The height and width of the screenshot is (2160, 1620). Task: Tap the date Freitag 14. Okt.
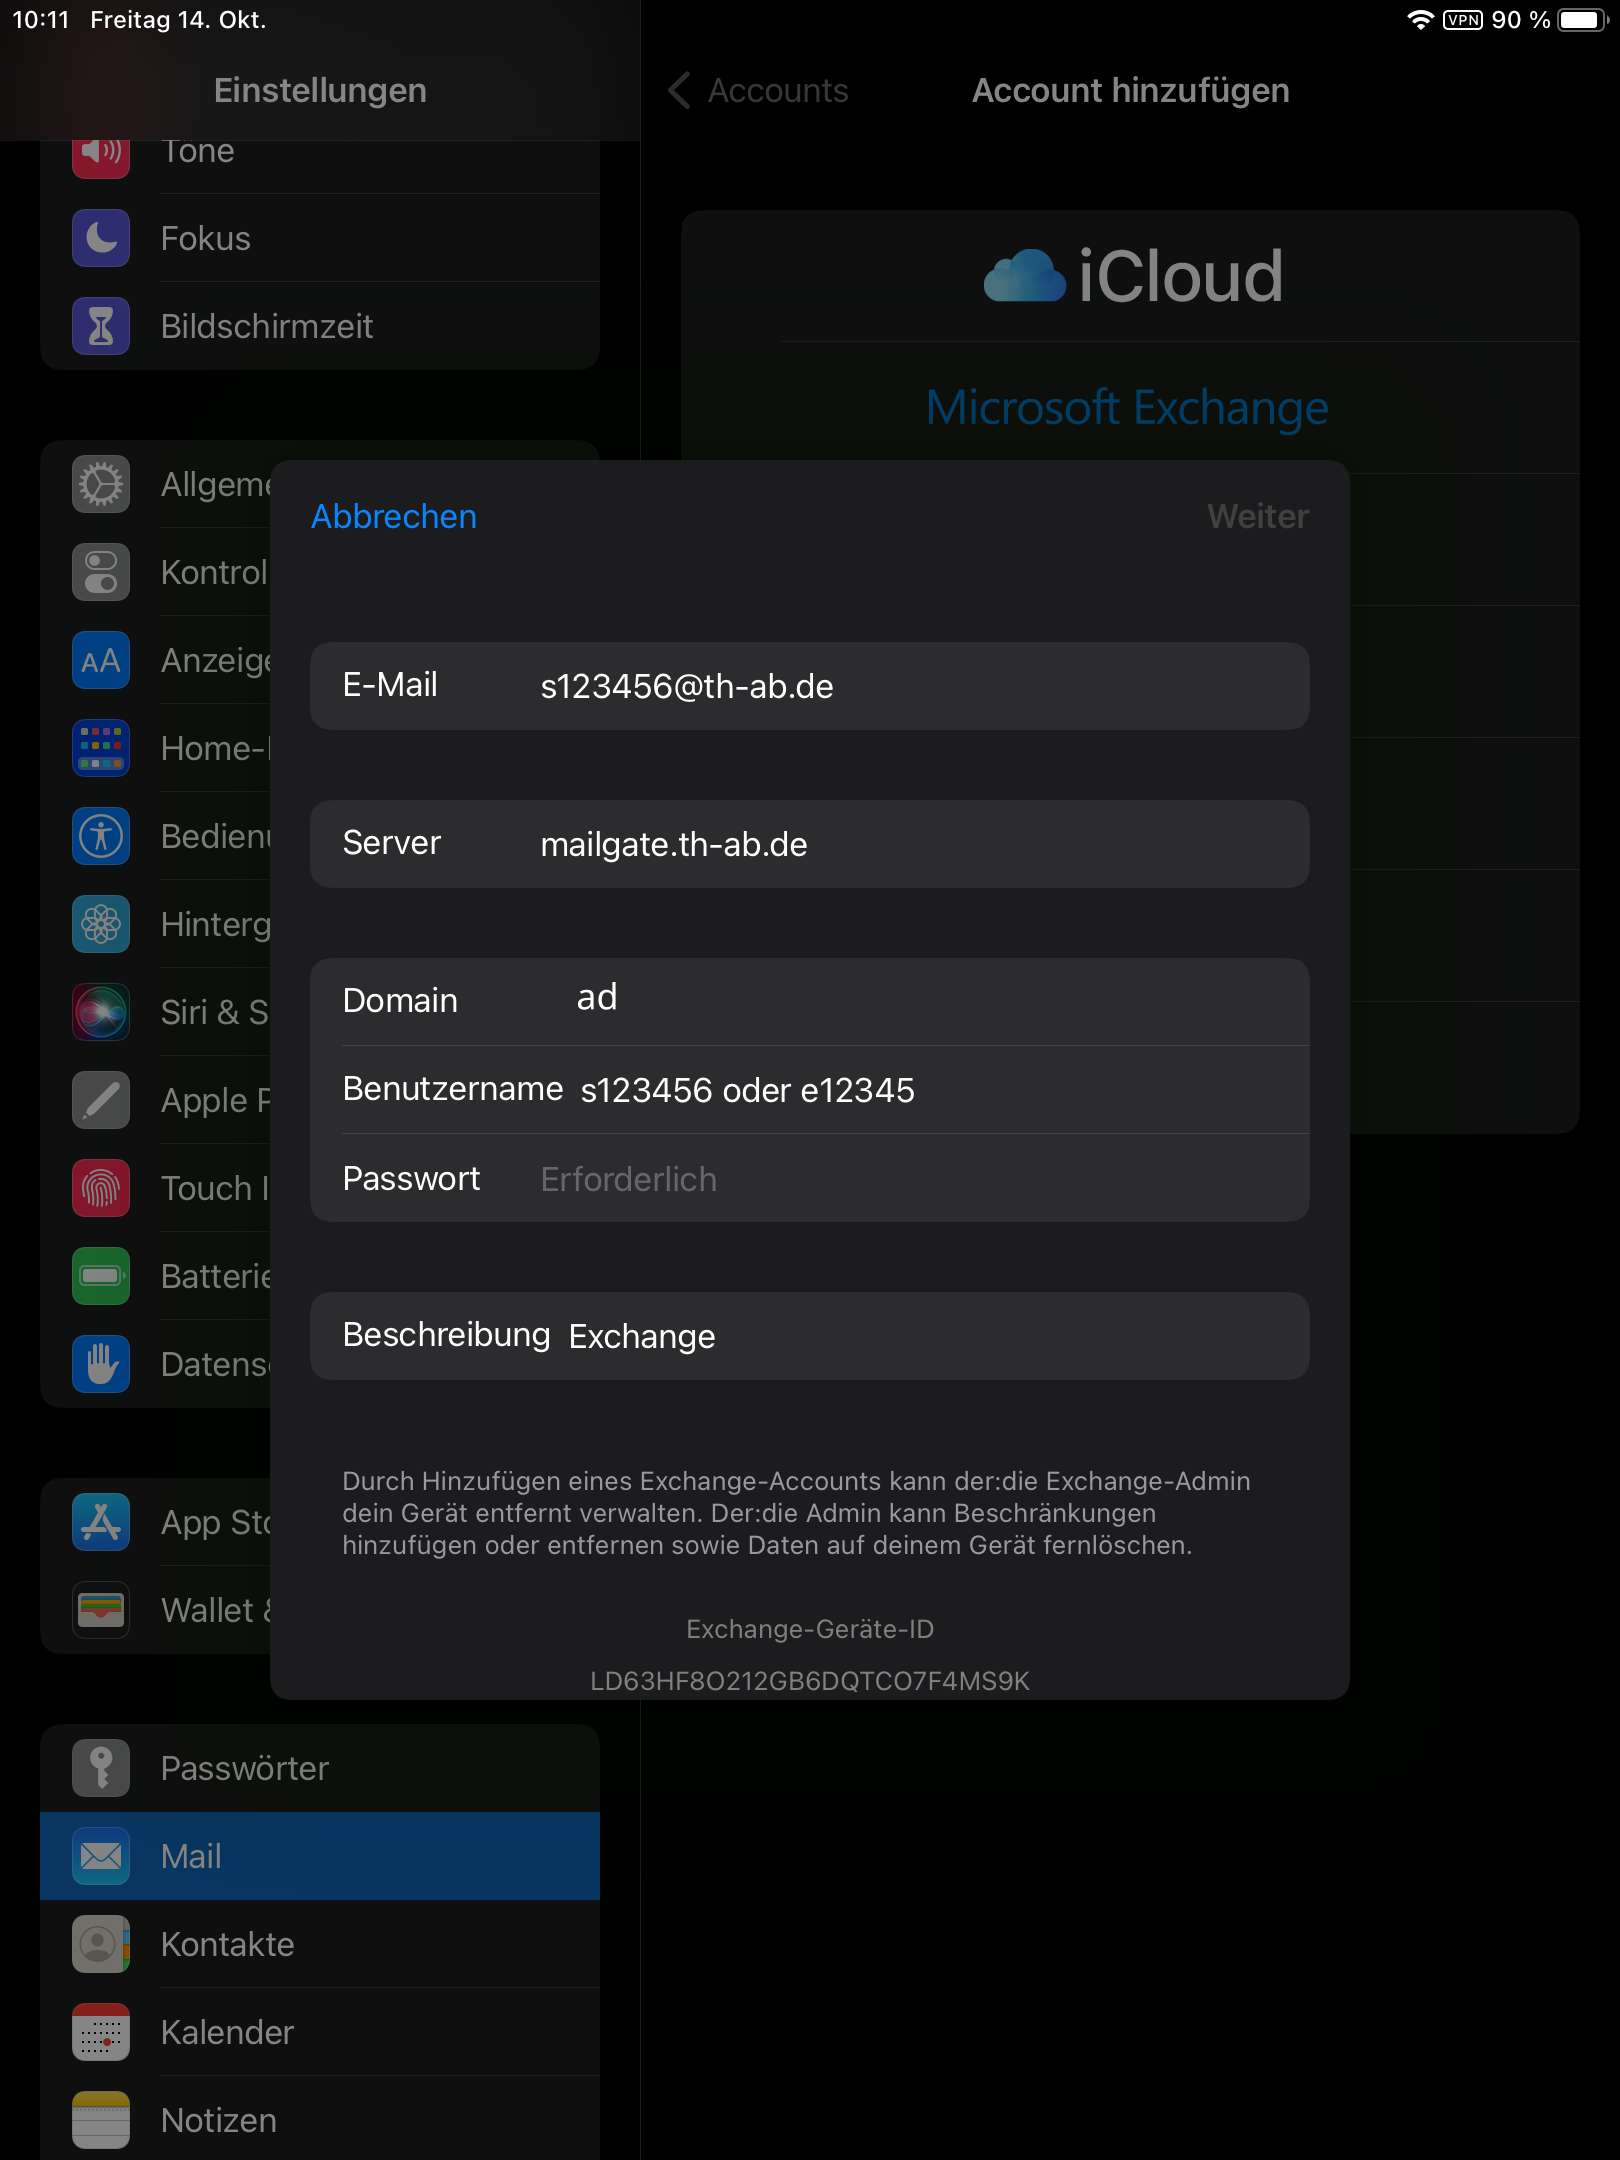178,20
